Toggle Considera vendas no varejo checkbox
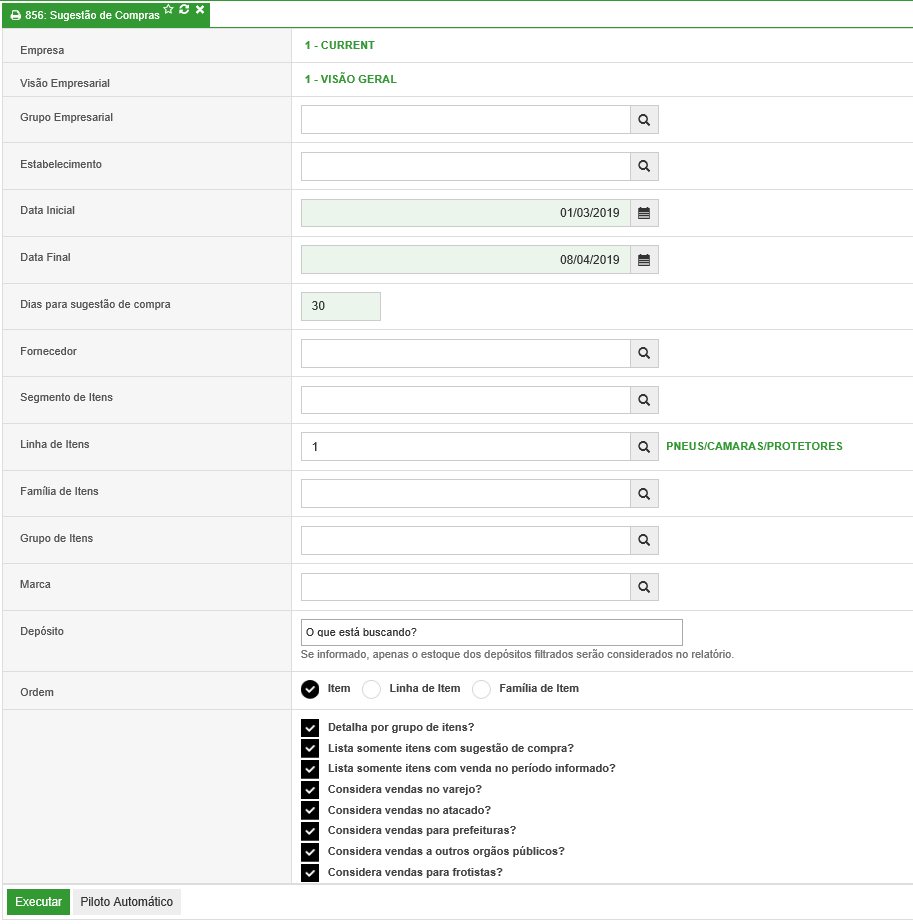This screenshot has height=924, width=913. pos(310,790)
